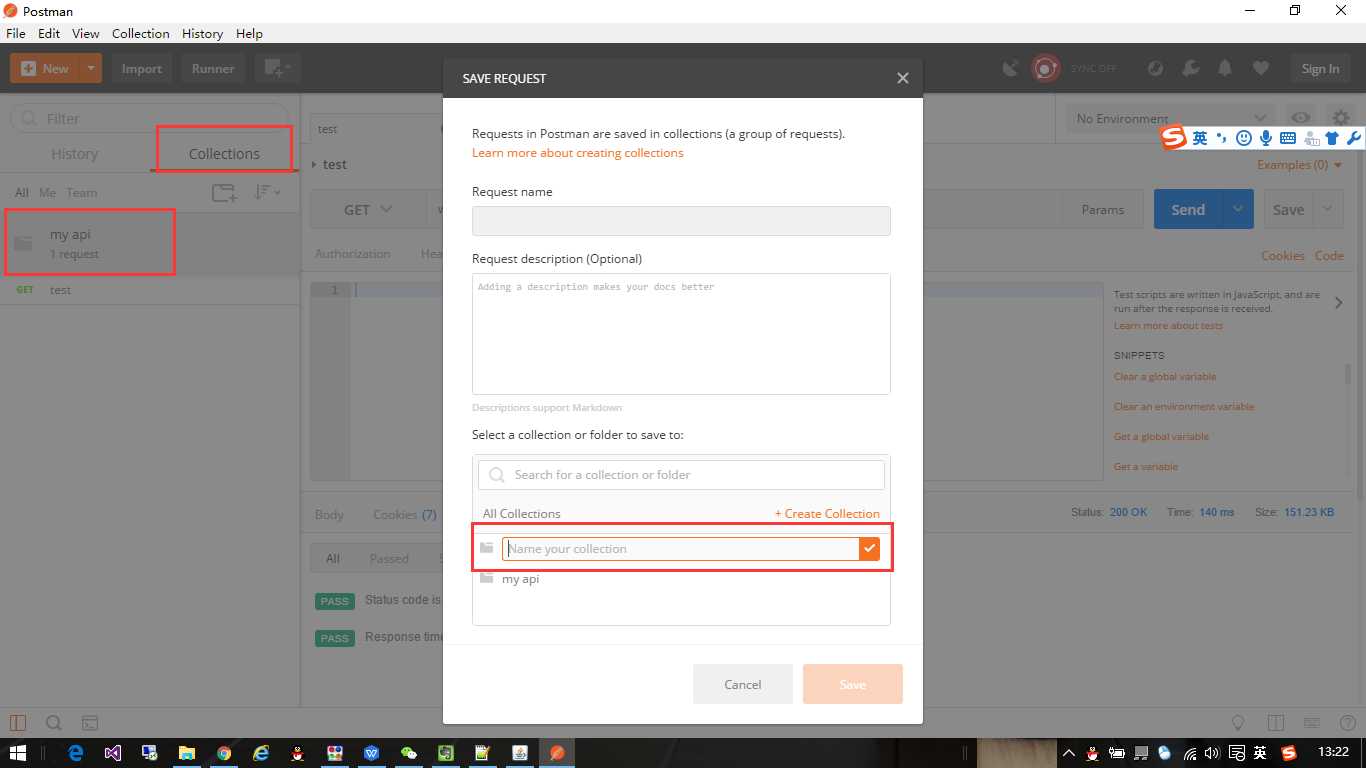Open the soft keyboard icon on IME bar
1366x768 pixels.
pyautogui.click(x=1288, y=138)
